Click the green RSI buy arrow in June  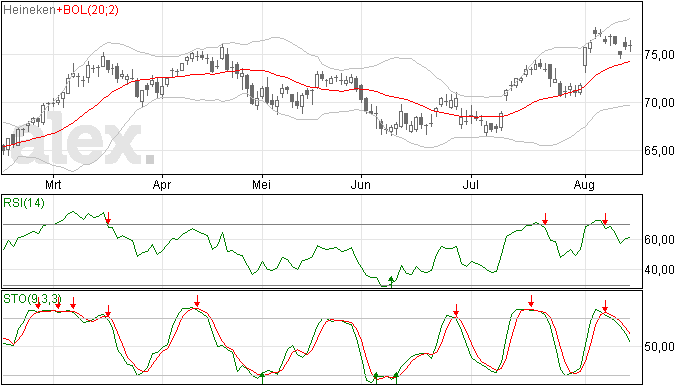pyautogui.click(x=391, y=282)
